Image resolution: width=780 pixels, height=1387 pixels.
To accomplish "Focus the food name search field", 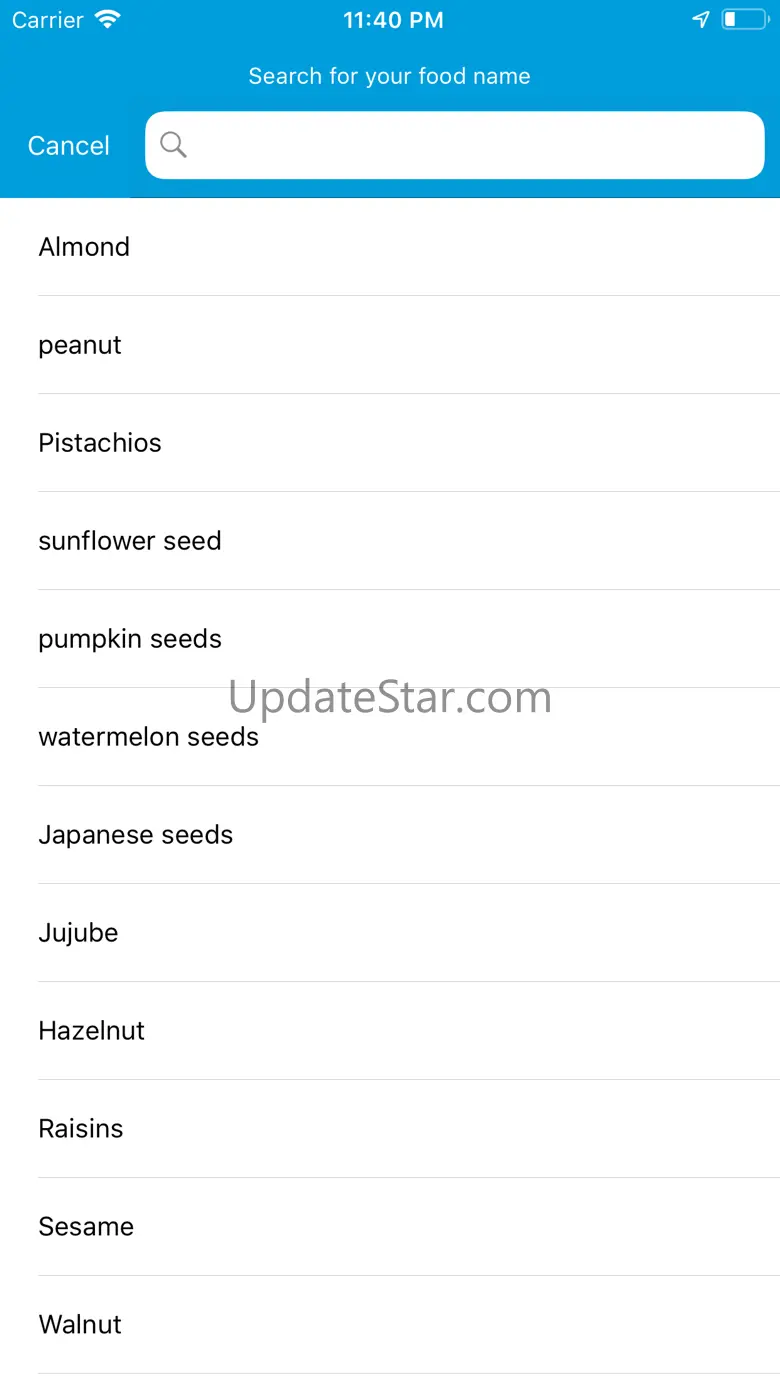I will (x=470, y=145).
